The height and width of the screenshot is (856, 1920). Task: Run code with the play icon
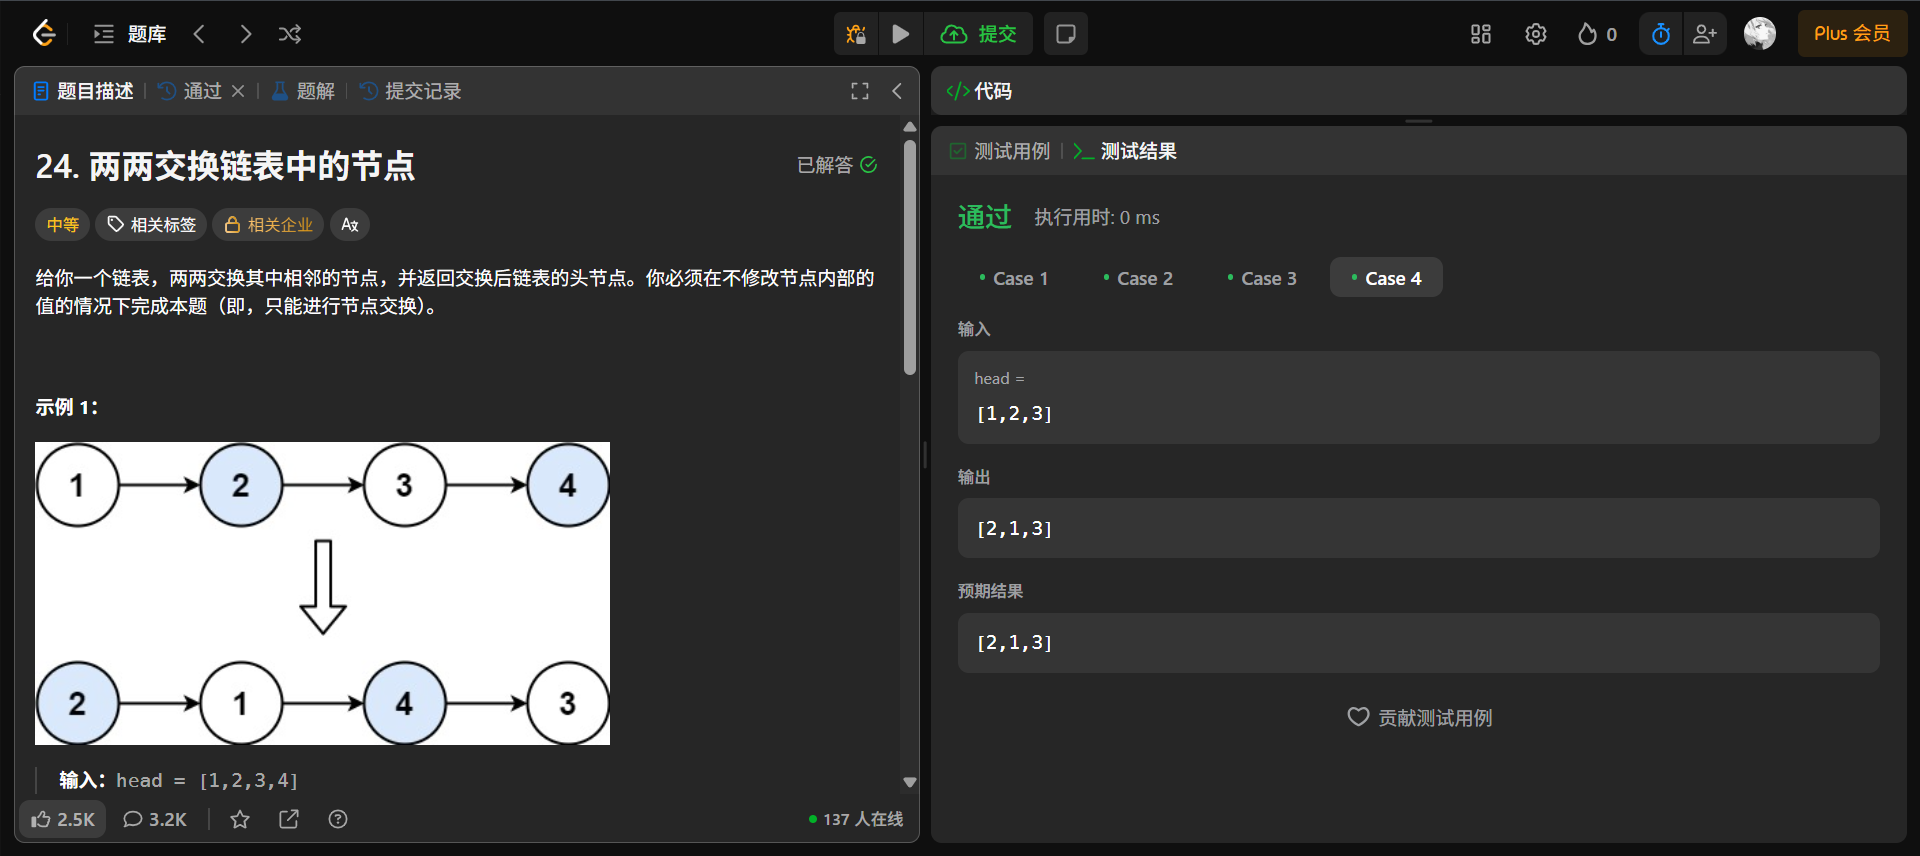tap(901, 34)
